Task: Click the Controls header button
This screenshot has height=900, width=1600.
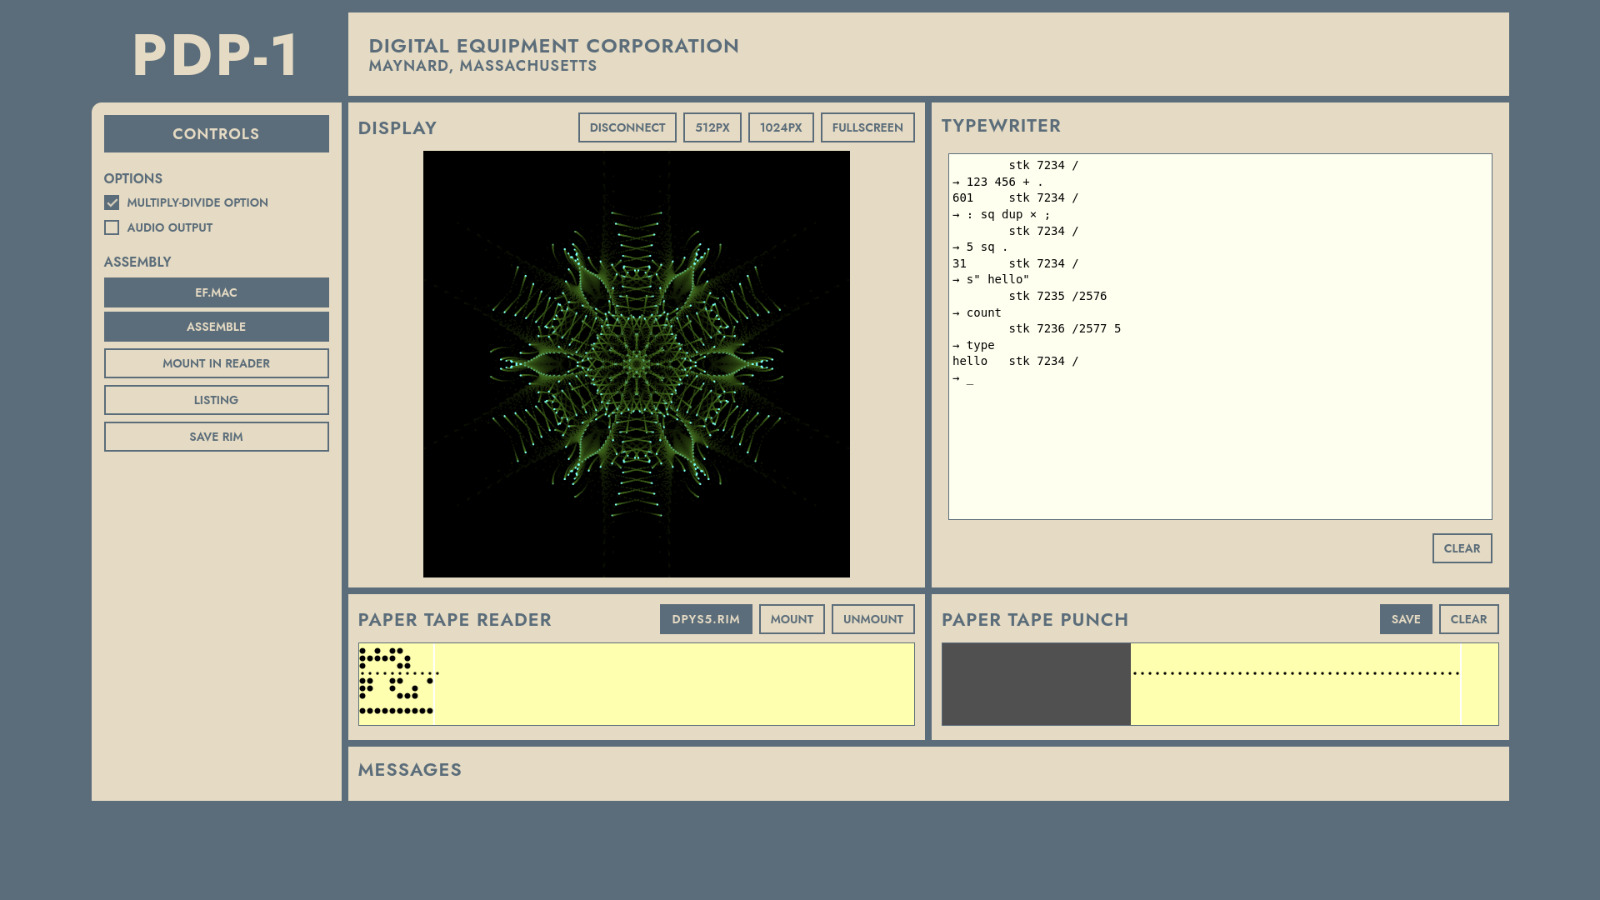Action: pyautogui.click(x=216, y=134)
